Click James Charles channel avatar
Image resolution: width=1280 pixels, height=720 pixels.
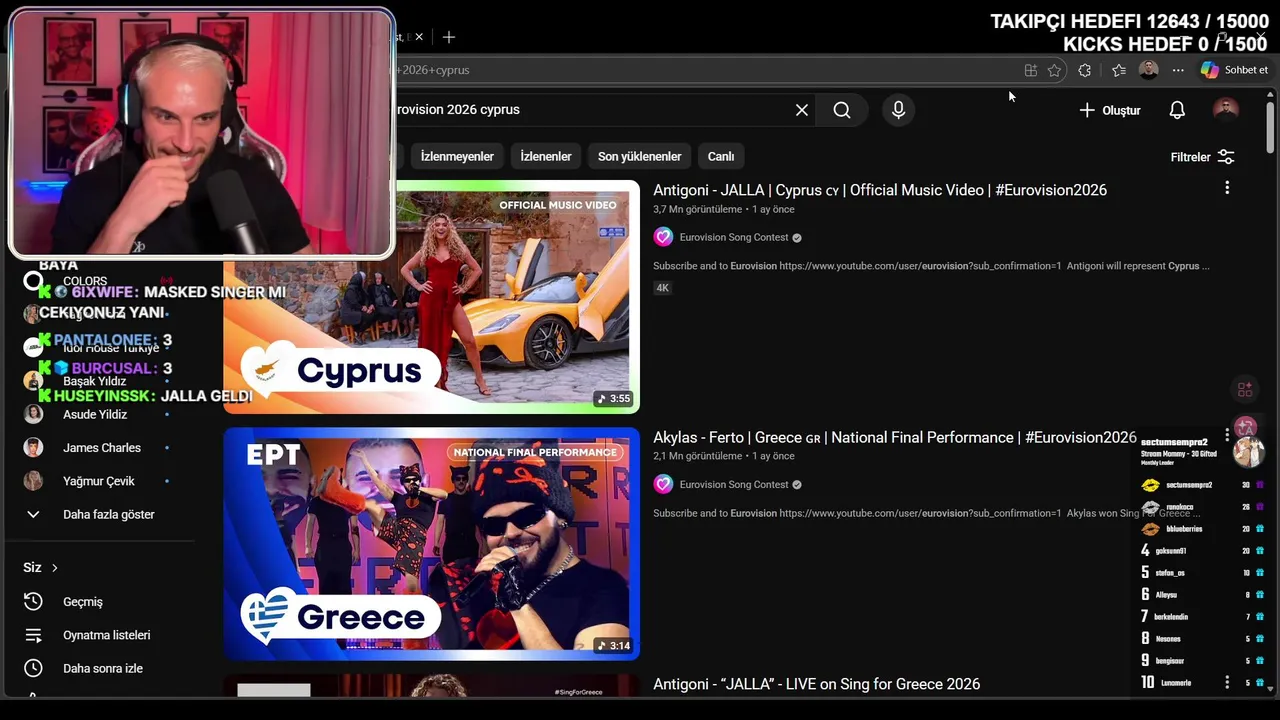(33, 448)
